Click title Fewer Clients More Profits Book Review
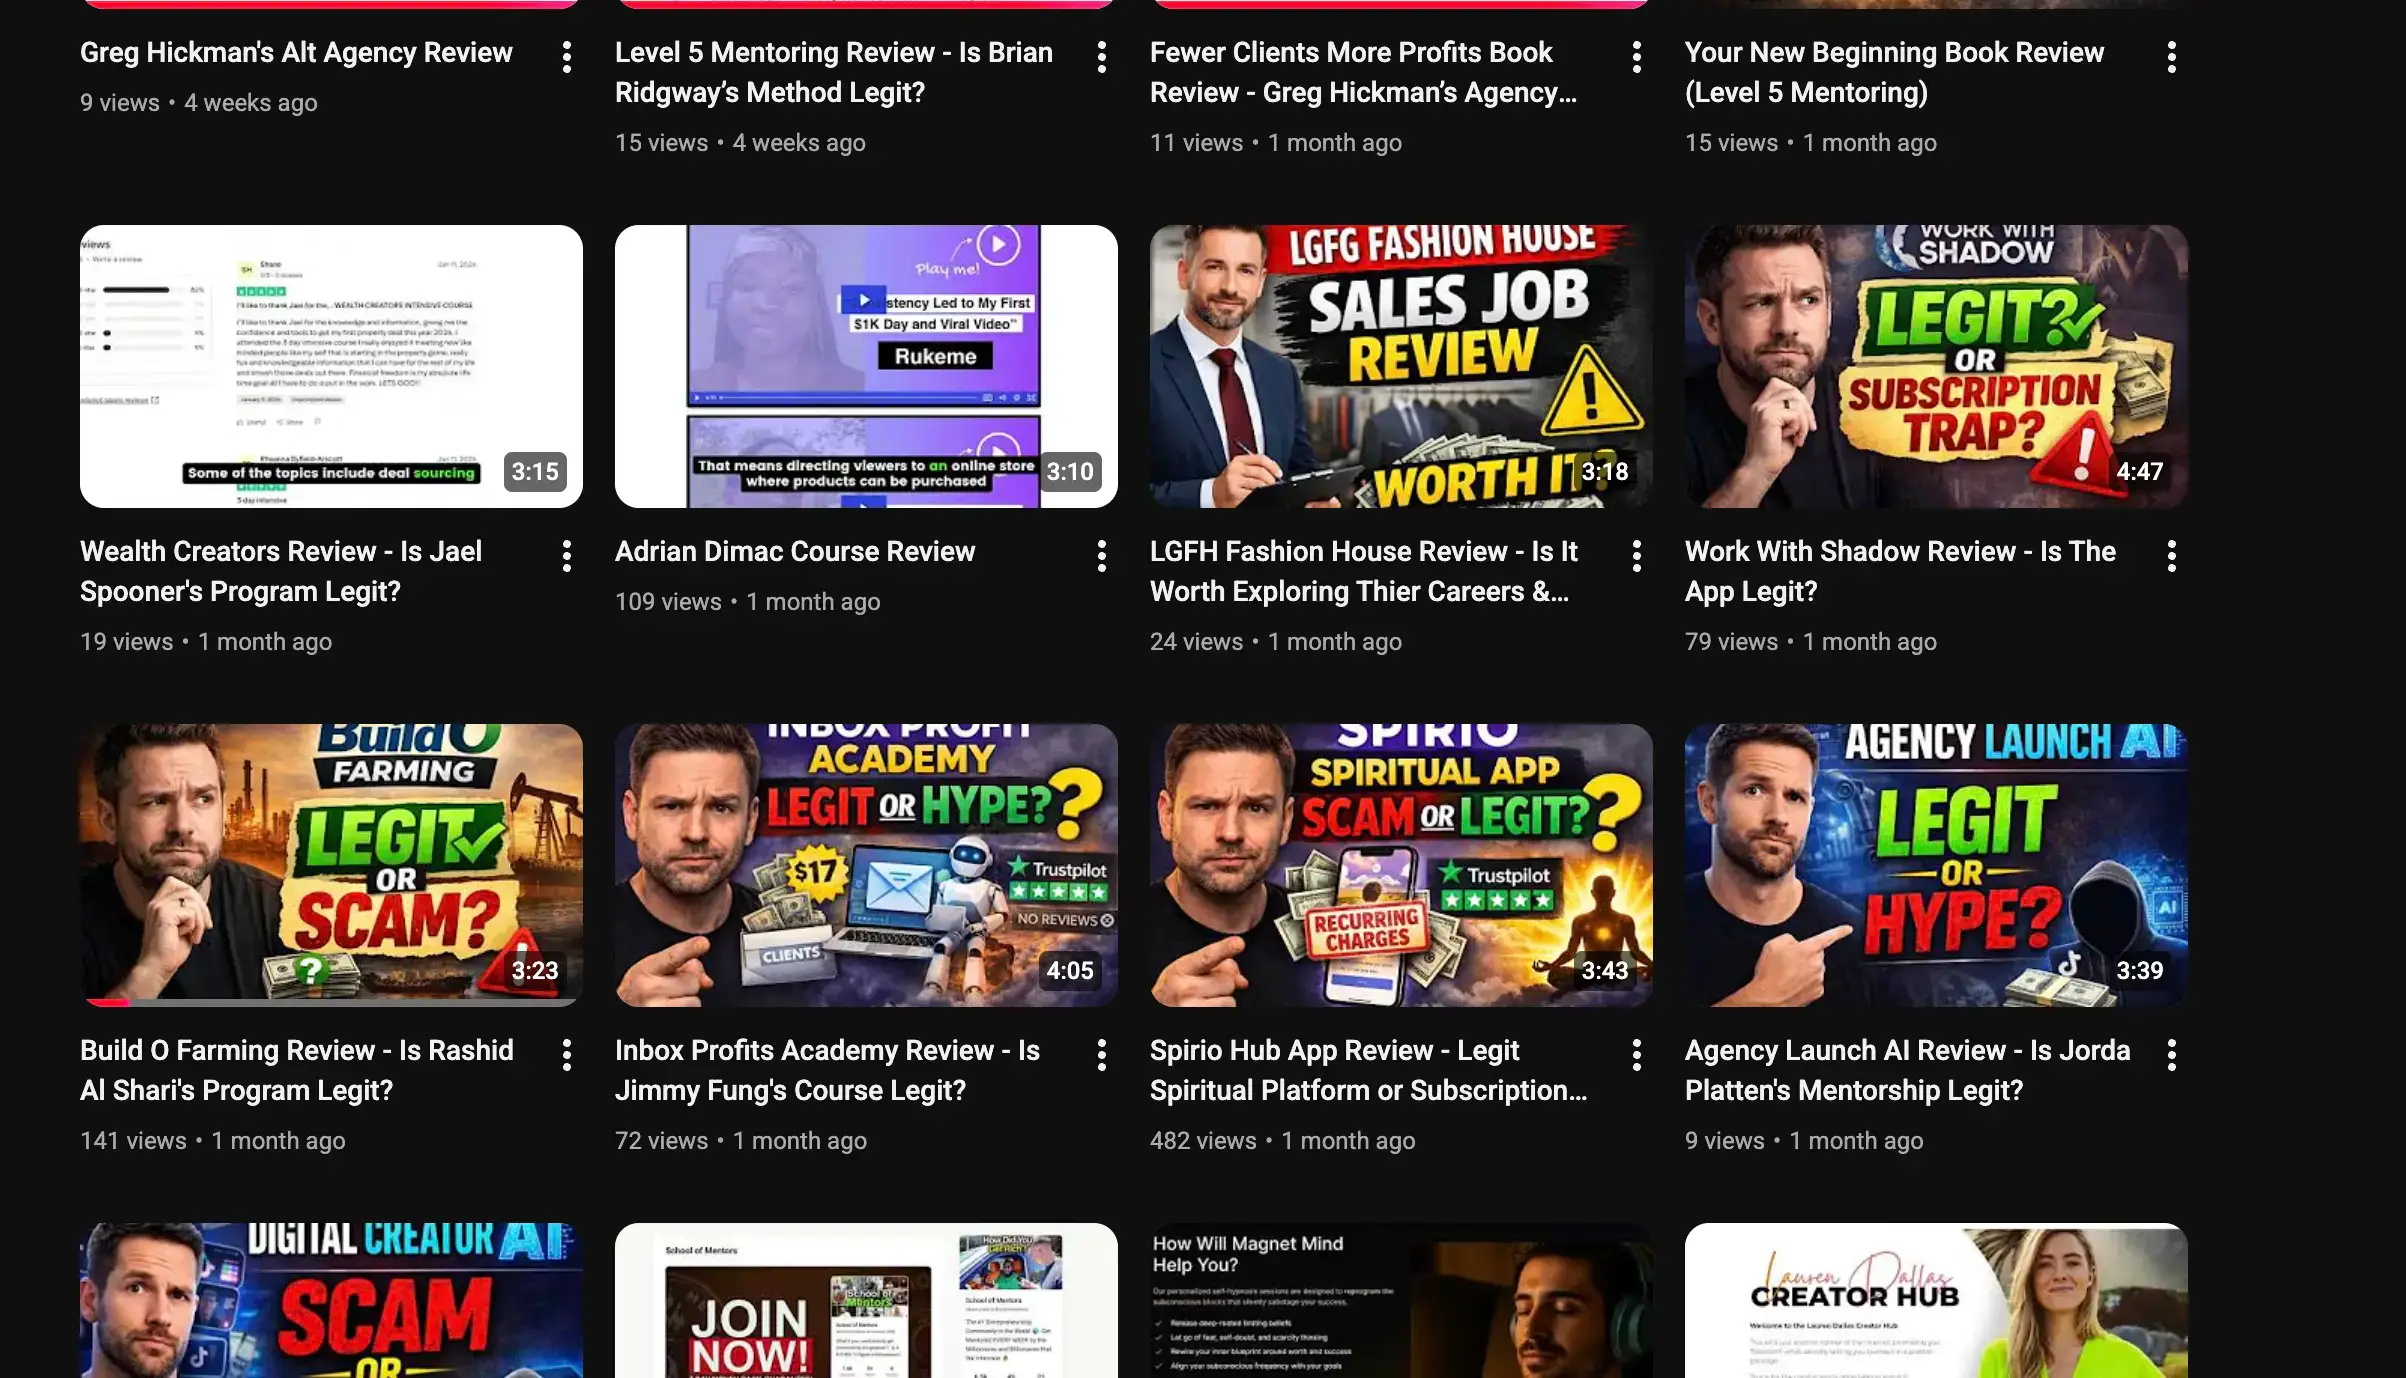 (x=1364, y=72)
